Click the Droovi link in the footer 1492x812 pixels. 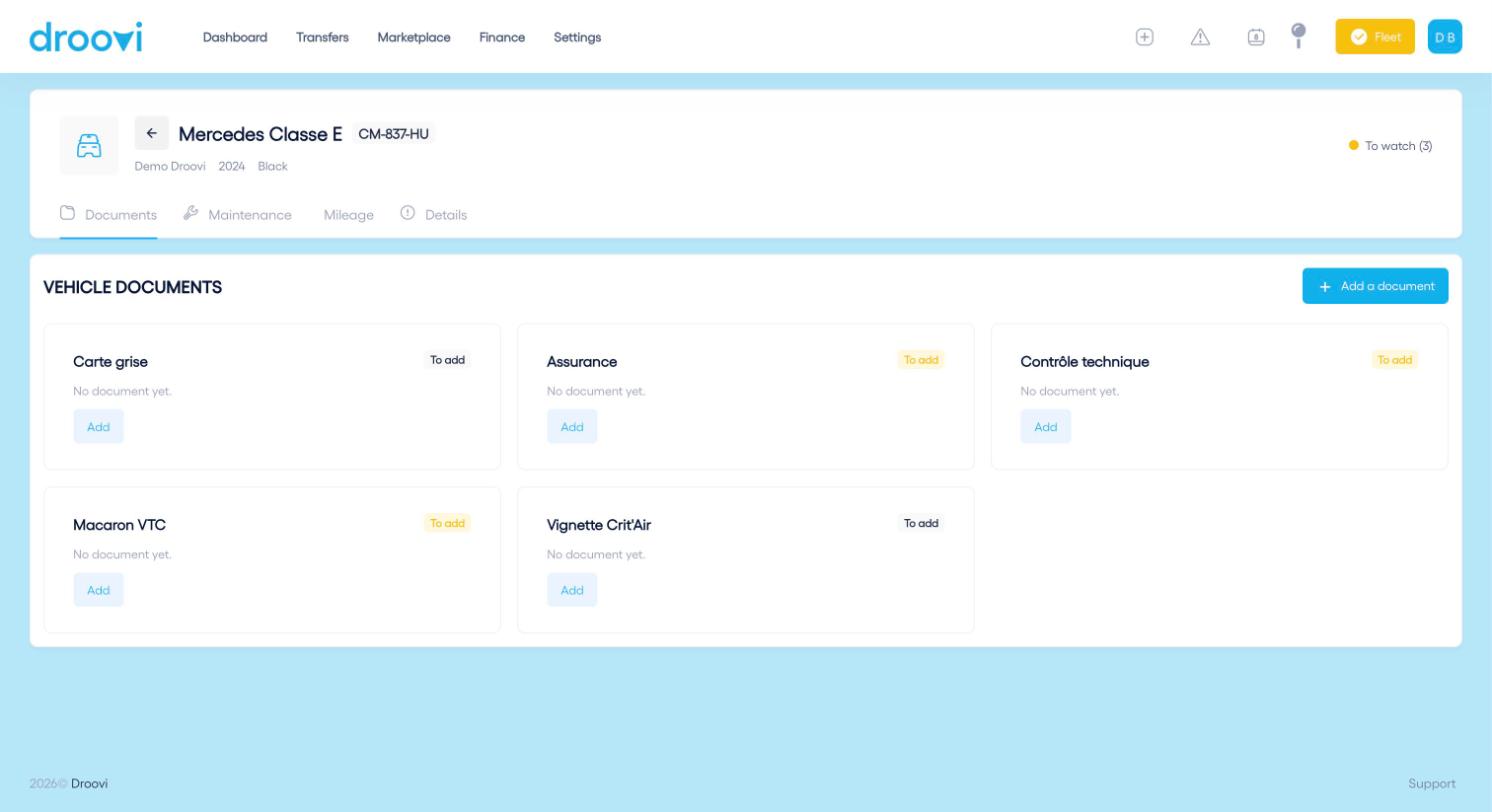(89, 784)
